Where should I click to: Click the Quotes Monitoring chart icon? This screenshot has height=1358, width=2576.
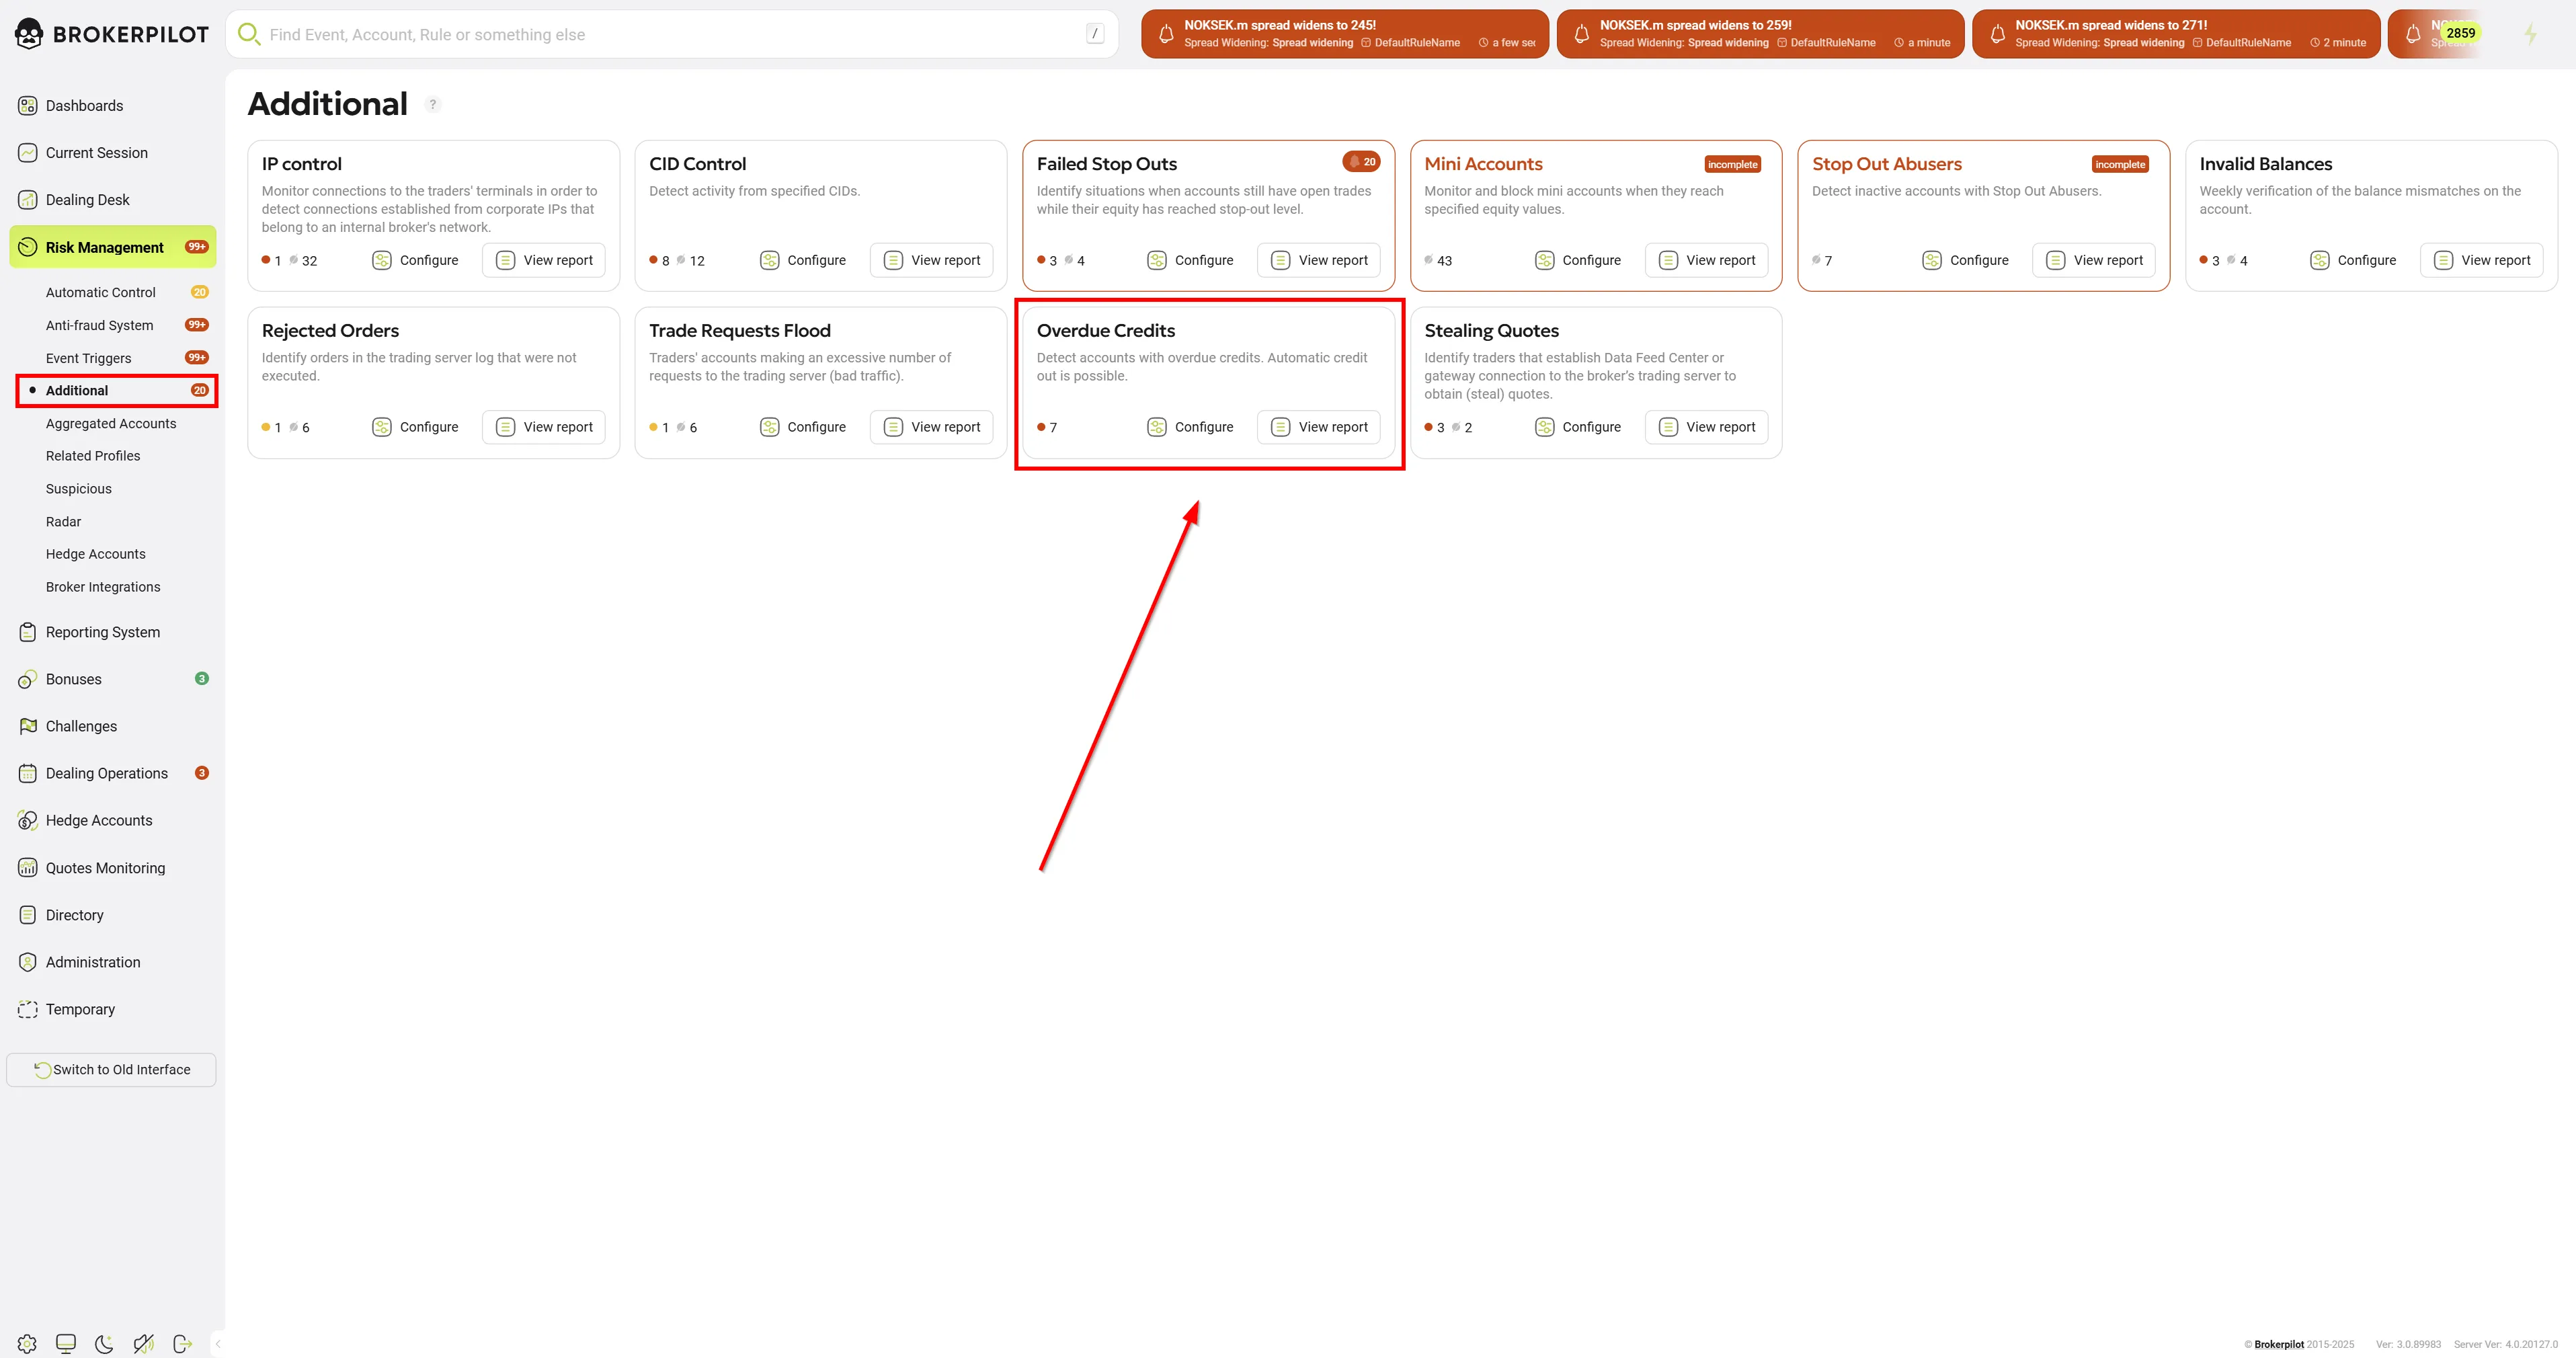click(28, 868)
